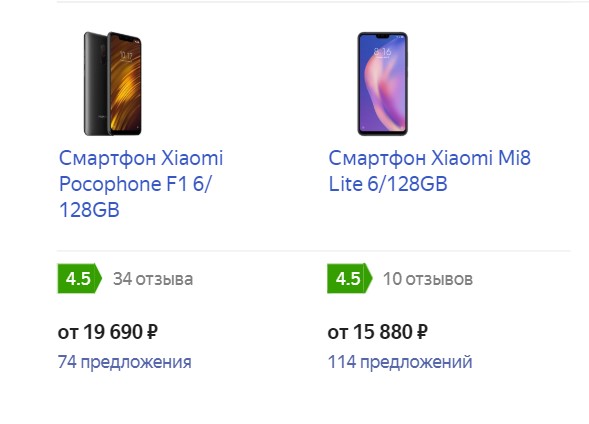Click the clock display on the Mi8 Lite image

(382, 51)
